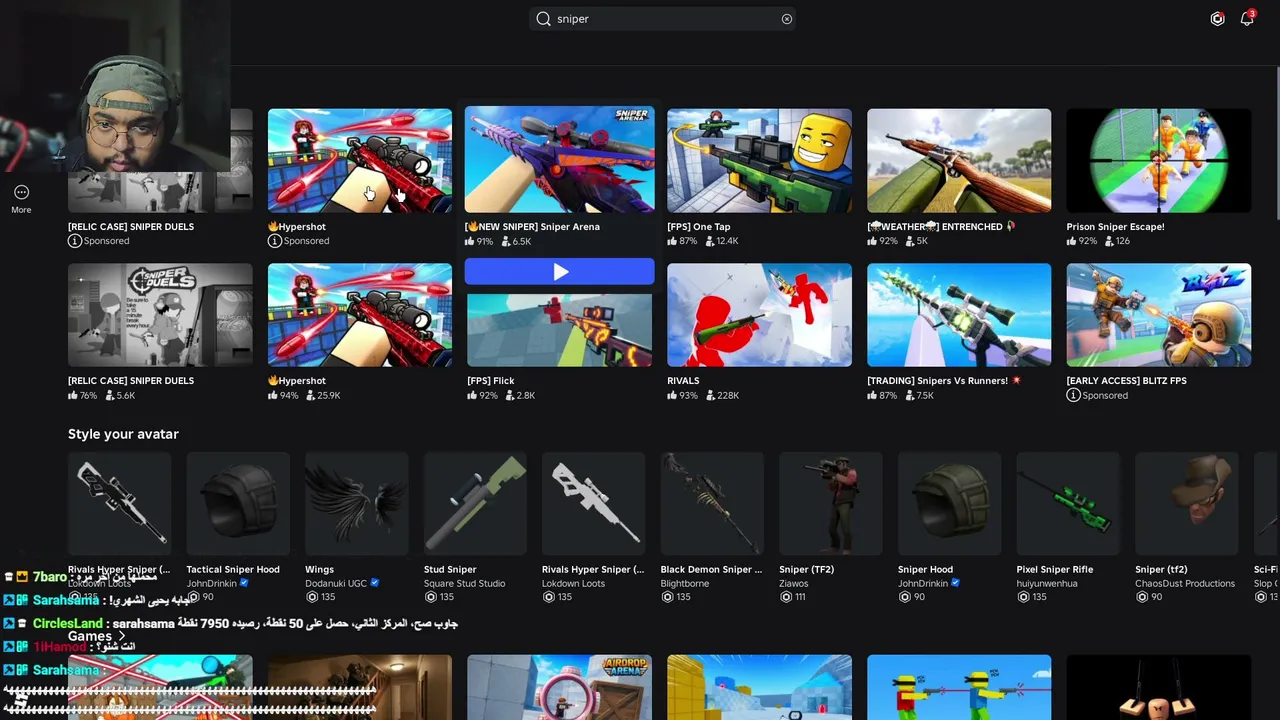Click the '228K' player count under RIVALS
This screenshot has width=1280, height=720.
(x=728, y=395)
